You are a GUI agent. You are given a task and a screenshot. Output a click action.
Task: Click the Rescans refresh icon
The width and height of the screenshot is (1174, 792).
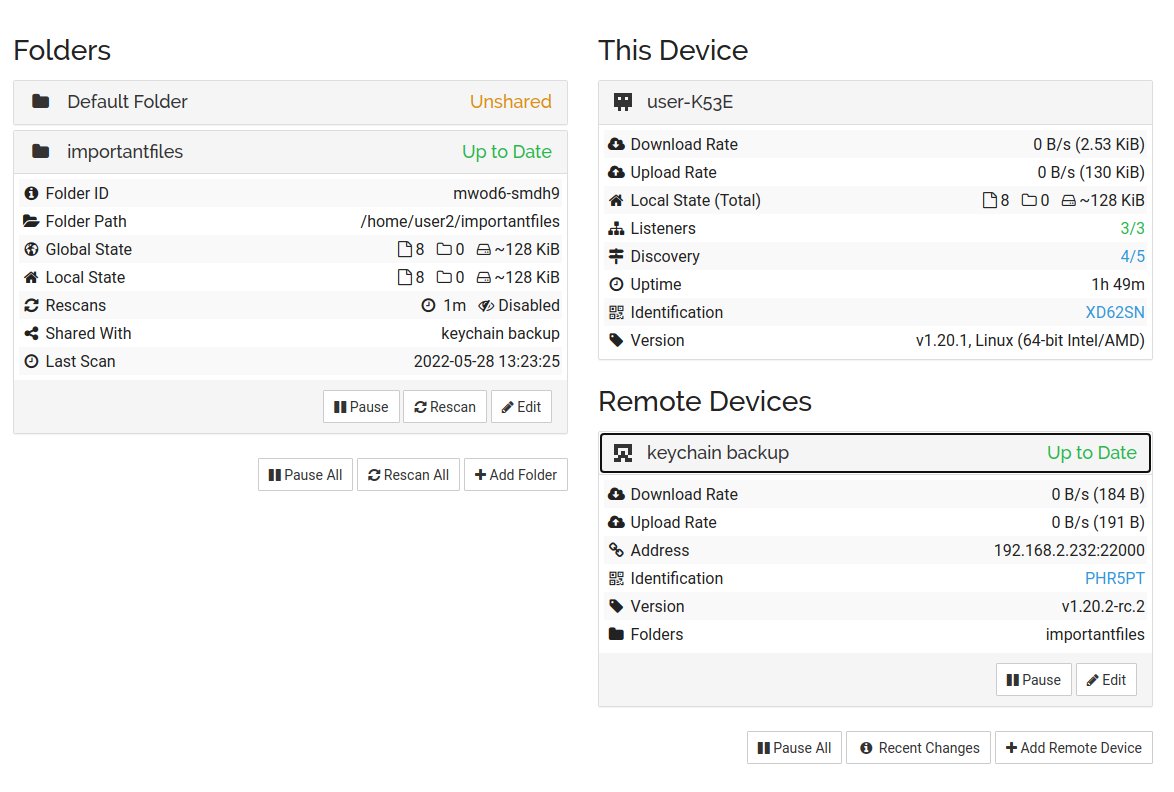(31, 305)
